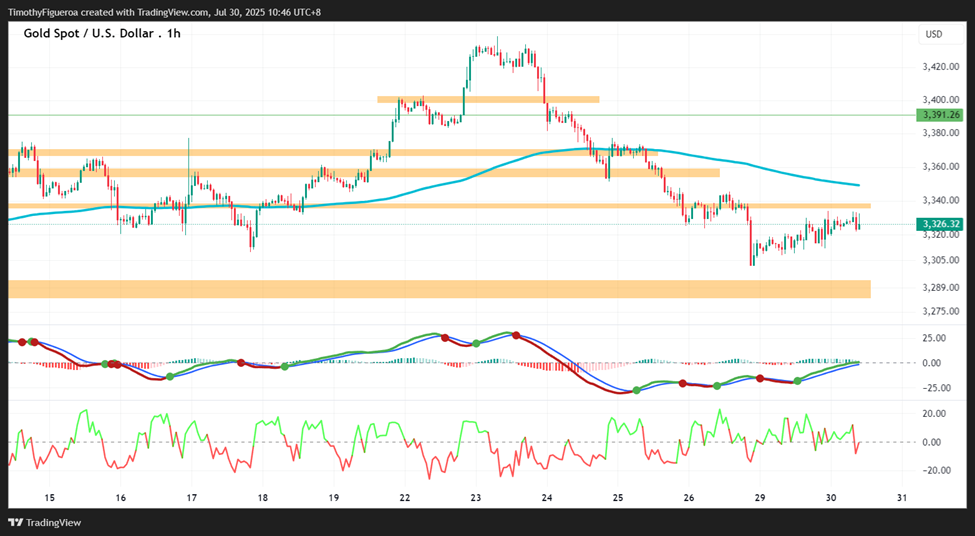Select the current price label 3,326.32
The width and height of the screenshot is (975, 536).
click(x=939, y=224)
